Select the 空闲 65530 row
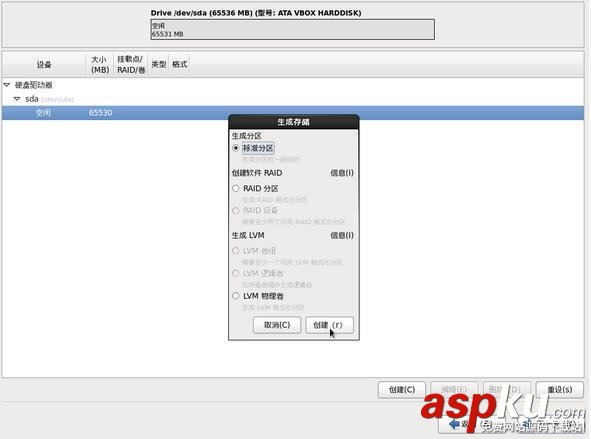This screenshot has width=591, height=439. coord(293,113)
